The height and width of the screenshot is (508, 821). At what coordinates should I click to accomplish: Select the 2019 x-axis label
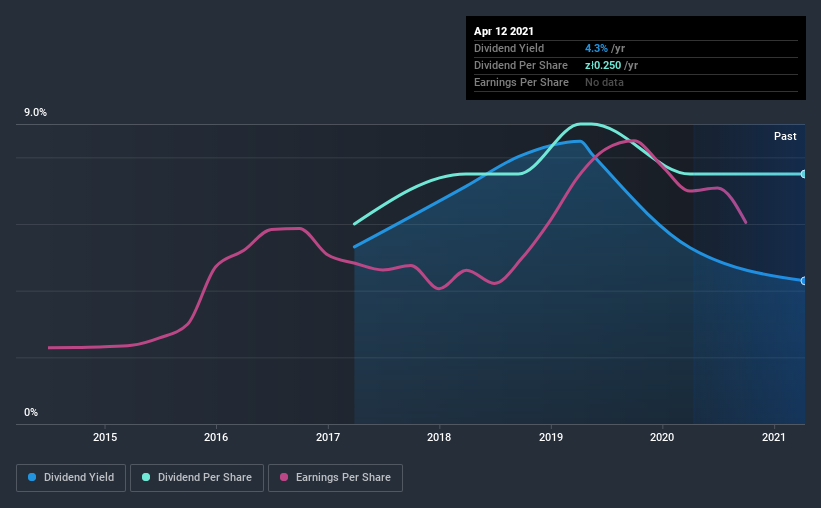point(551,437)
